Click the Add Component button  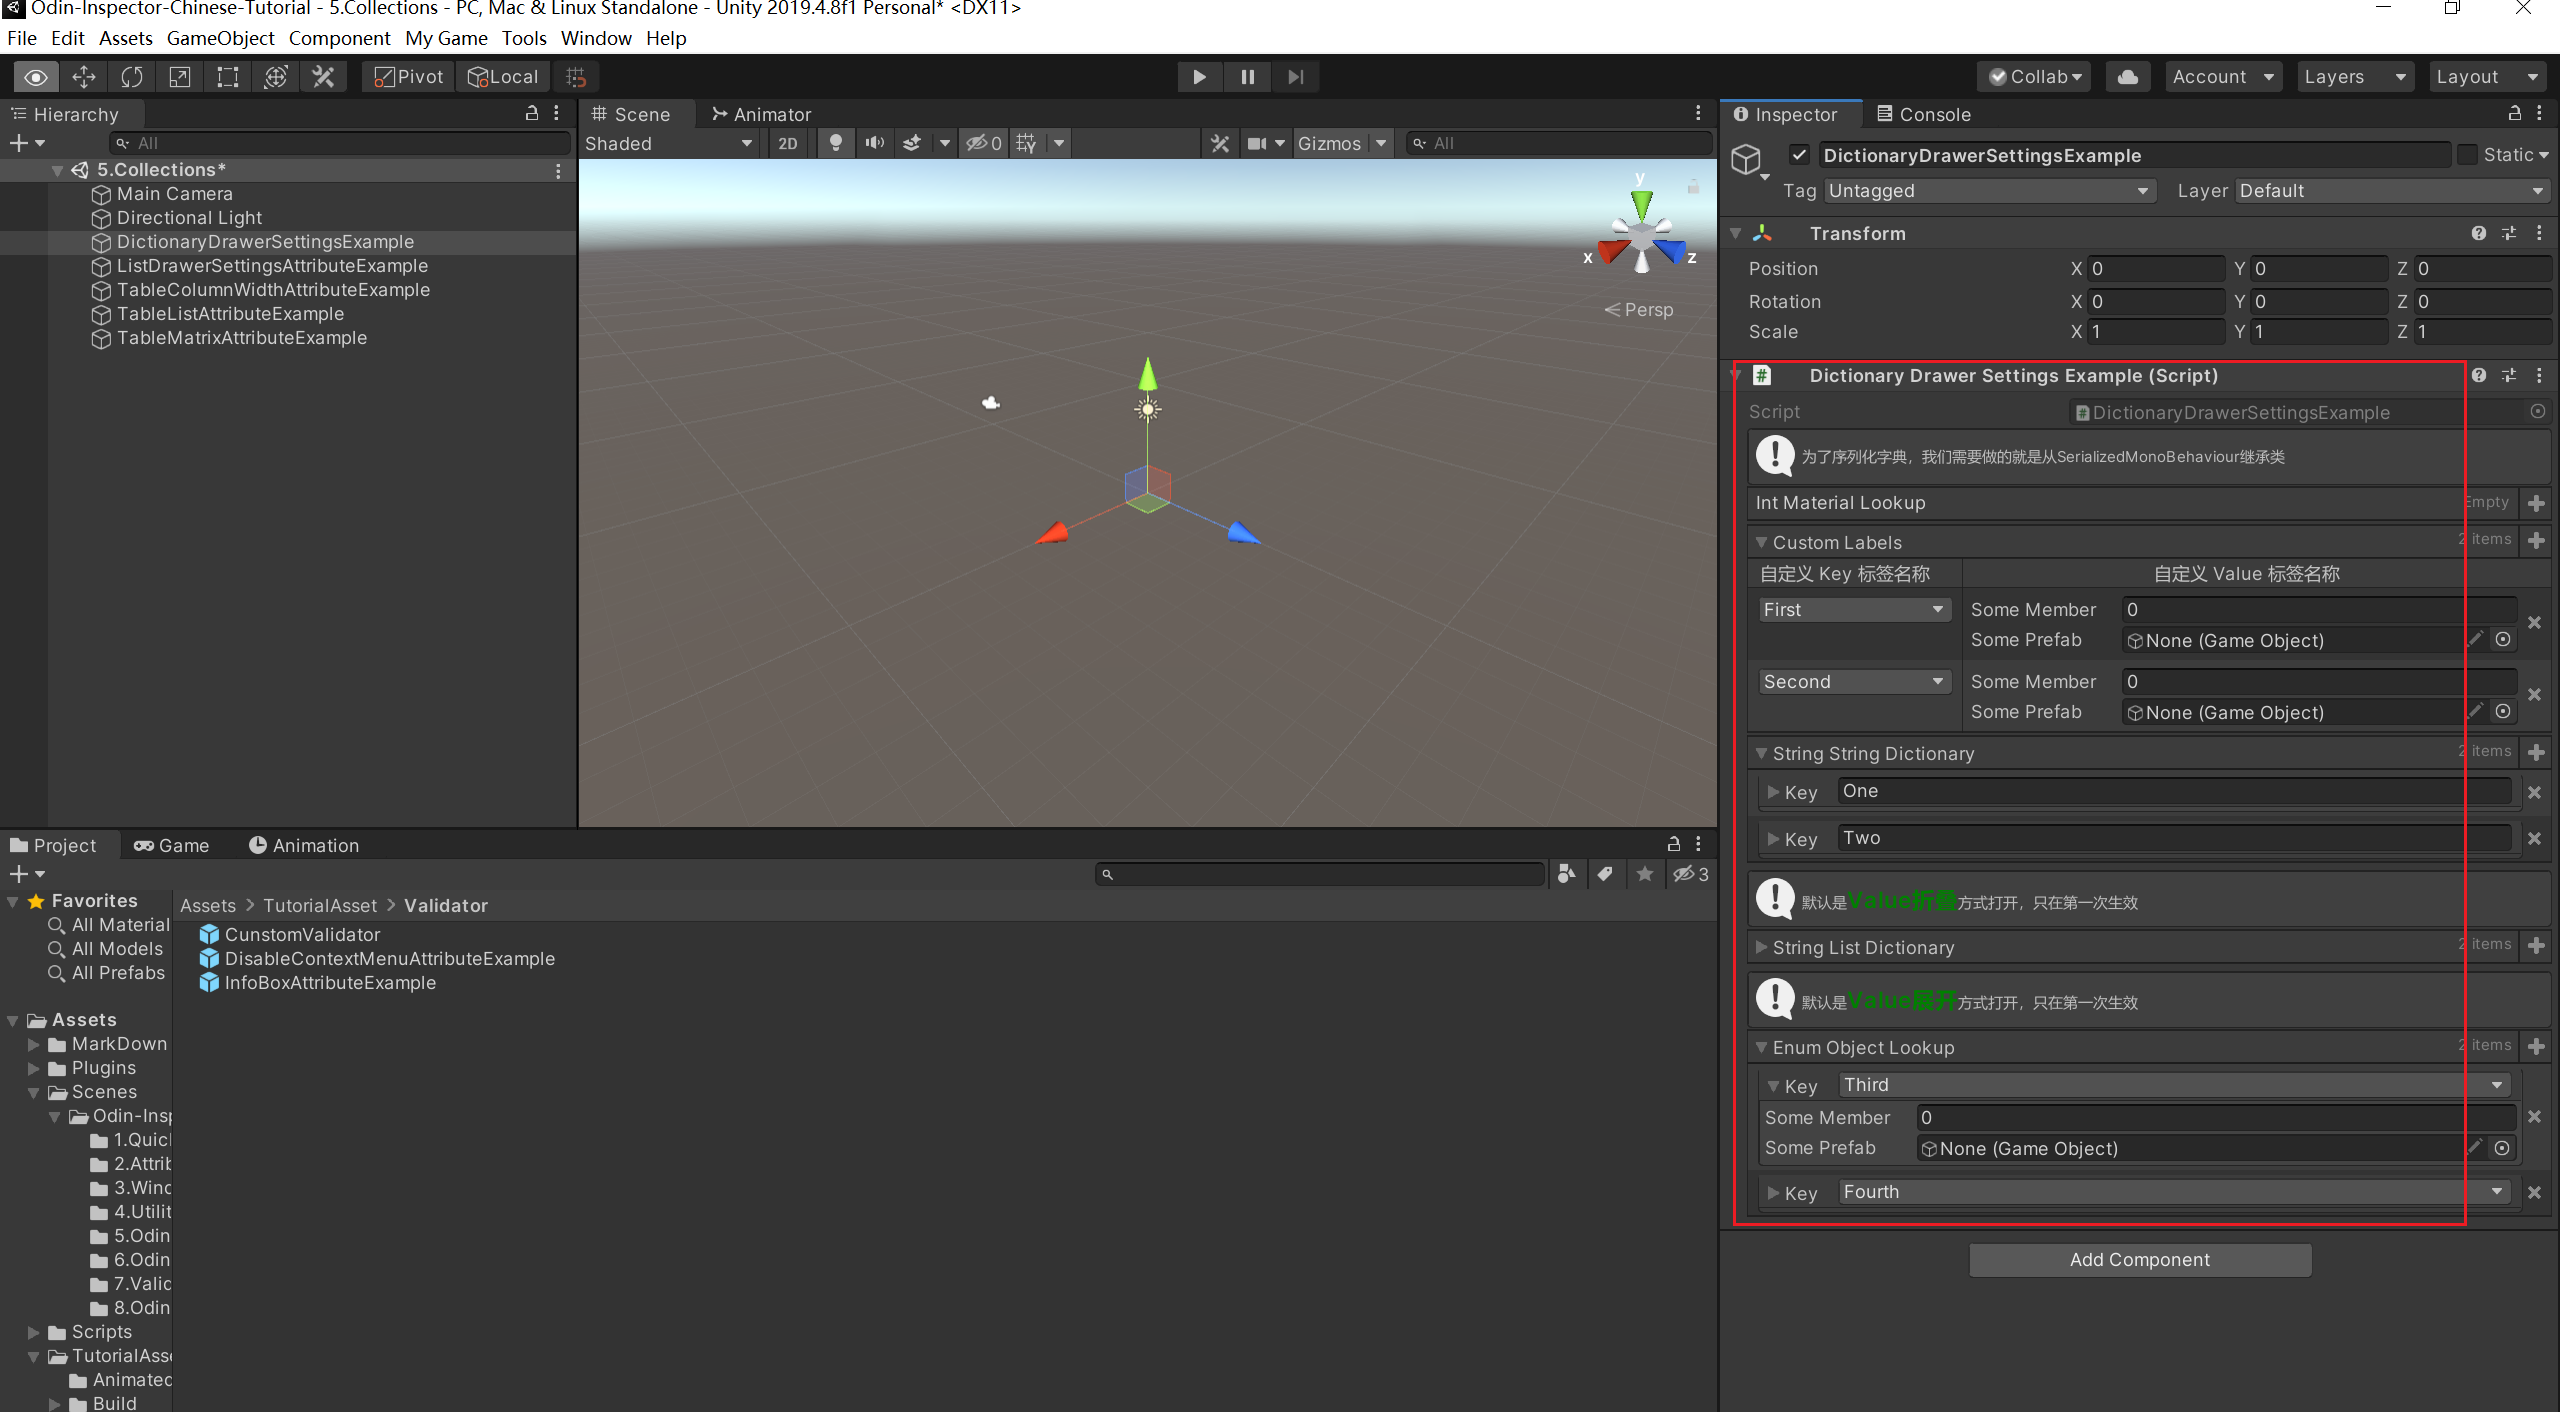click(x=2140, y=1259)
